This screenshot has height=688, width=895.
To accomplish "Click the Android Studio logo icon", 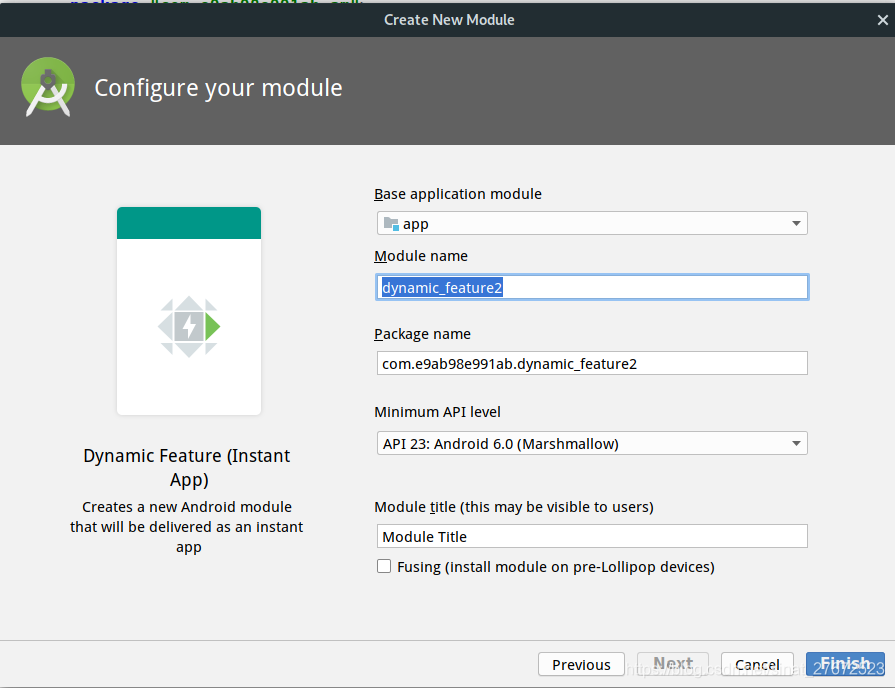I will (x=48, y=87).
